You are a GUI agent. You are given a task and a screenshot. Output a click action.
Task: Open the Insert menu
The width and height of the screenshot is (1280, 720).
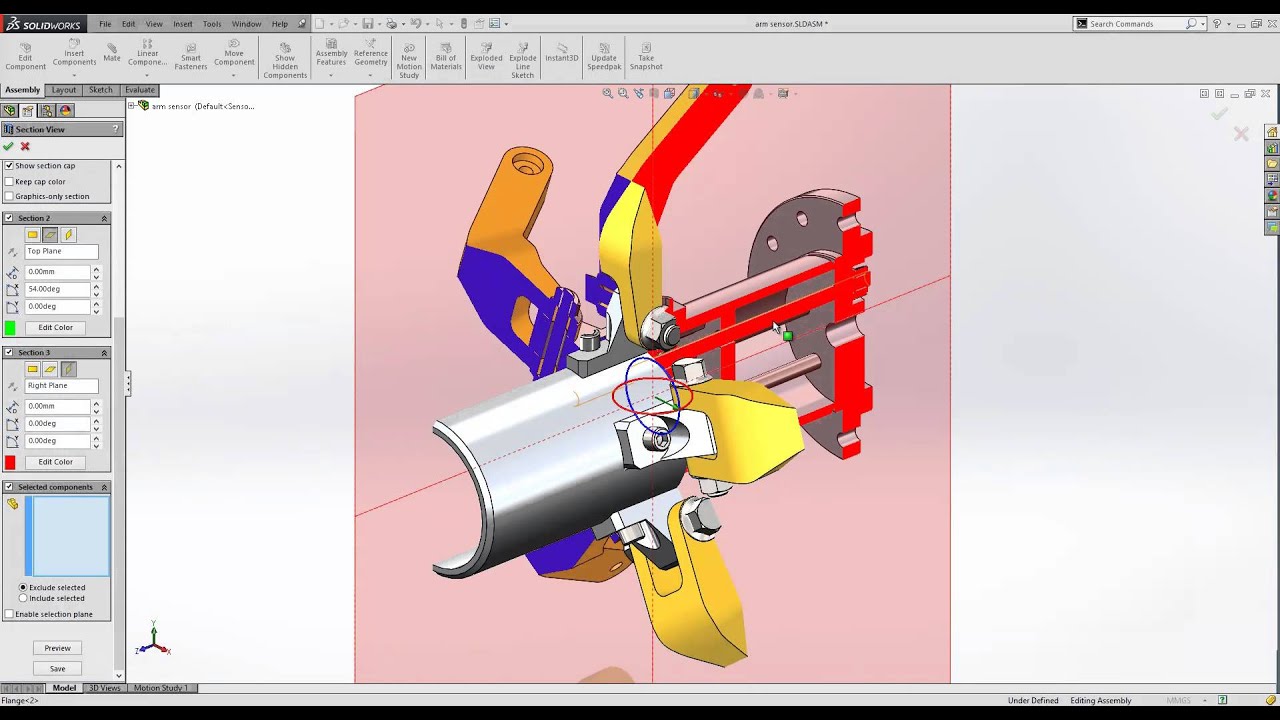tap(183, 24)
